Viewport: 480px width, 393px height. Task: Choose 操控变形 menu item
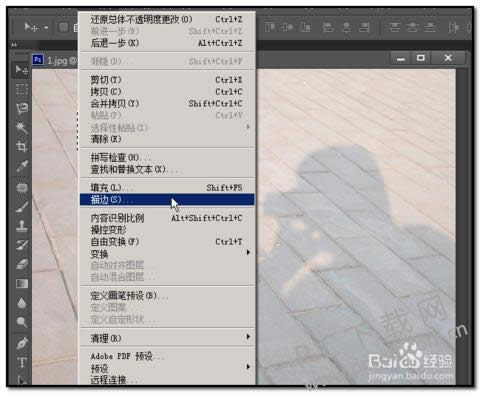pyautogui.click(x=167, y=230)
